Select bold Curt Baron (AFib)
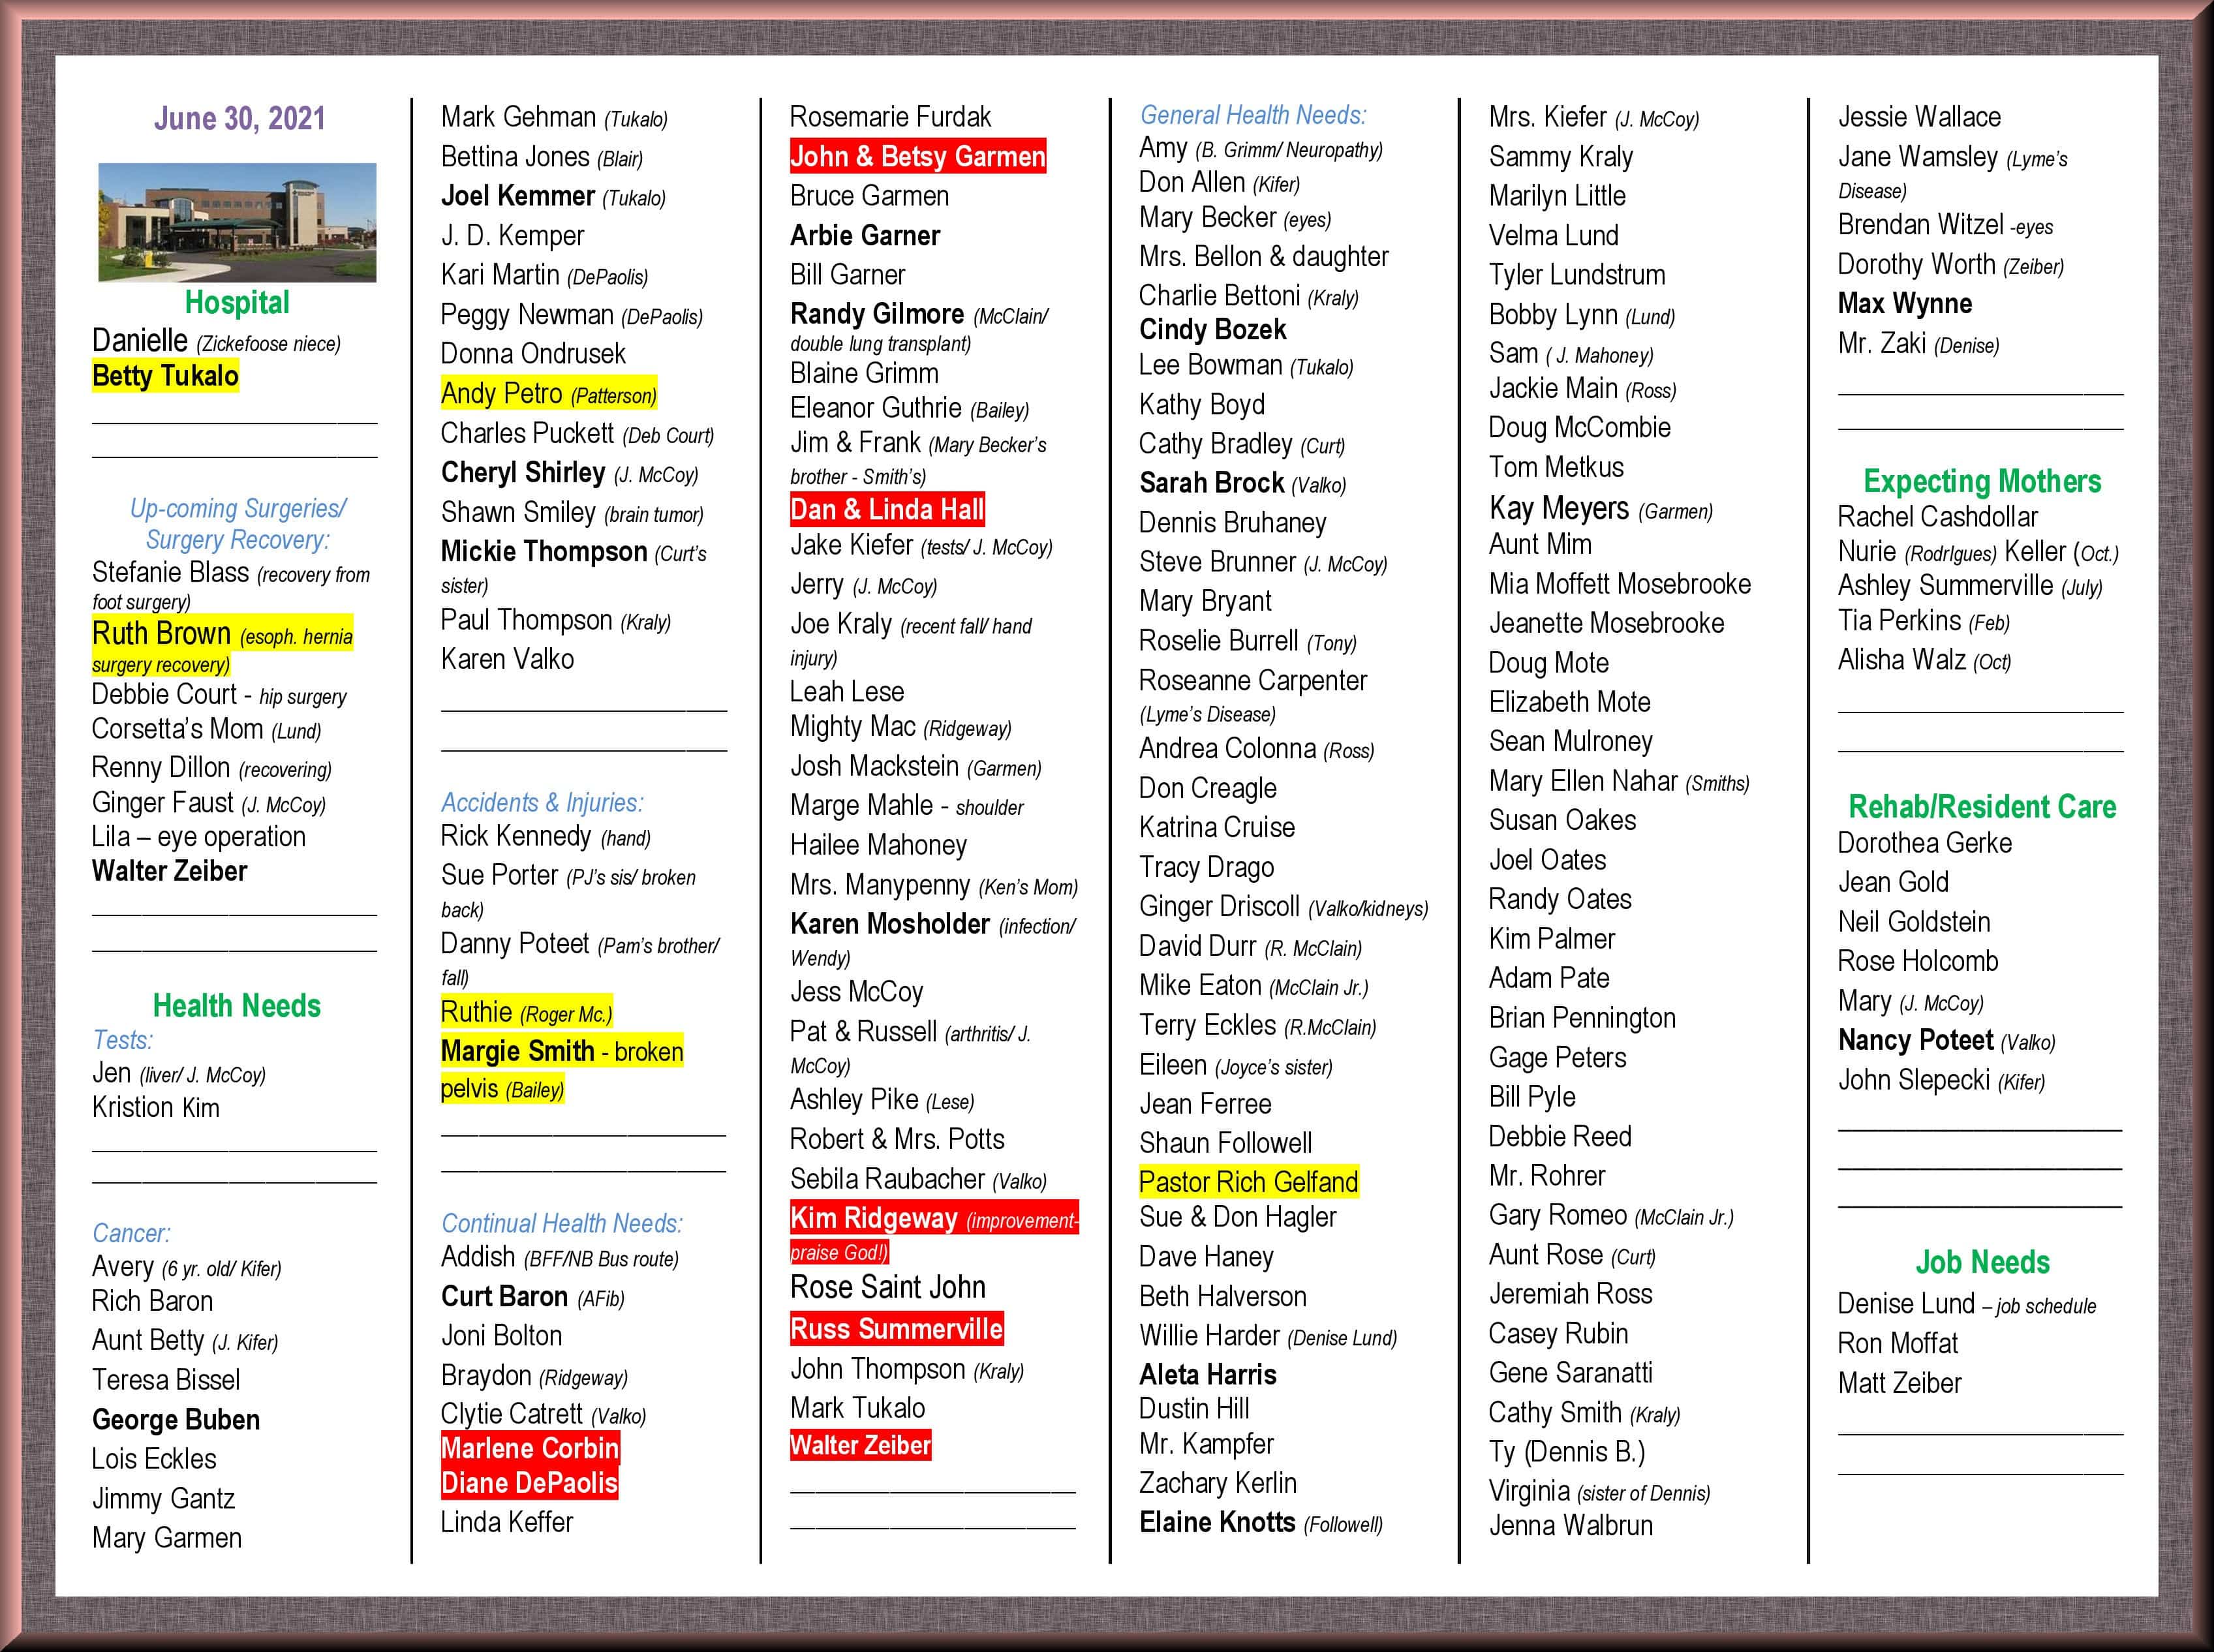This screenshot has height=1652, width=2214. click(x=533, y=1297)
